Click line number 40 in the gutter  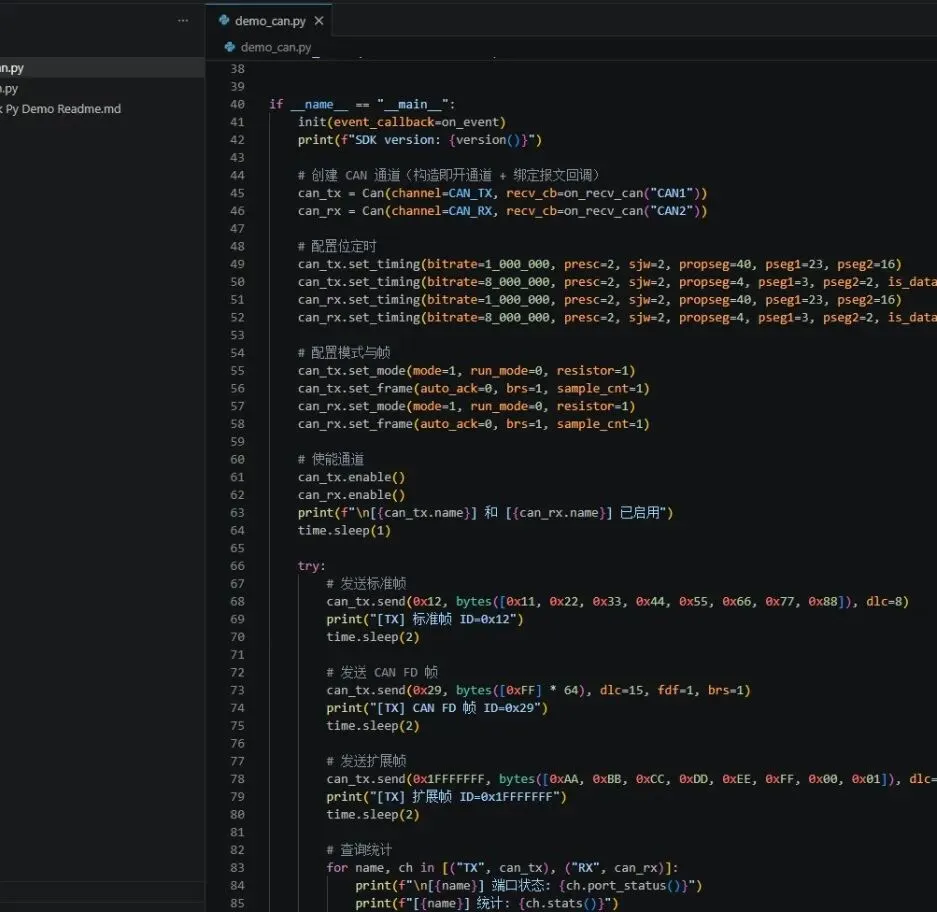tap(237, 104)
